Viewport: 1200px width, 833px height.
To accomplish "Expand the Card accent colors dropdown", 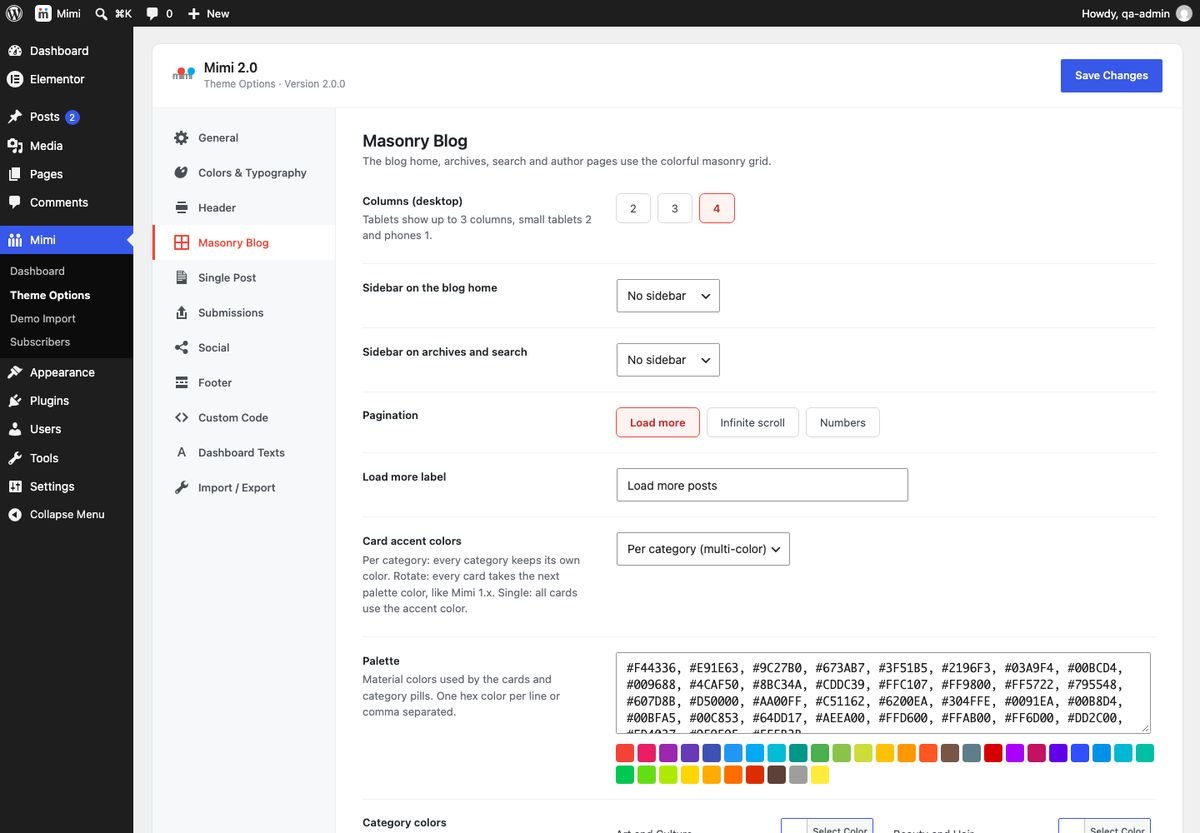I will pyautogui.click(x=703, y=549).
